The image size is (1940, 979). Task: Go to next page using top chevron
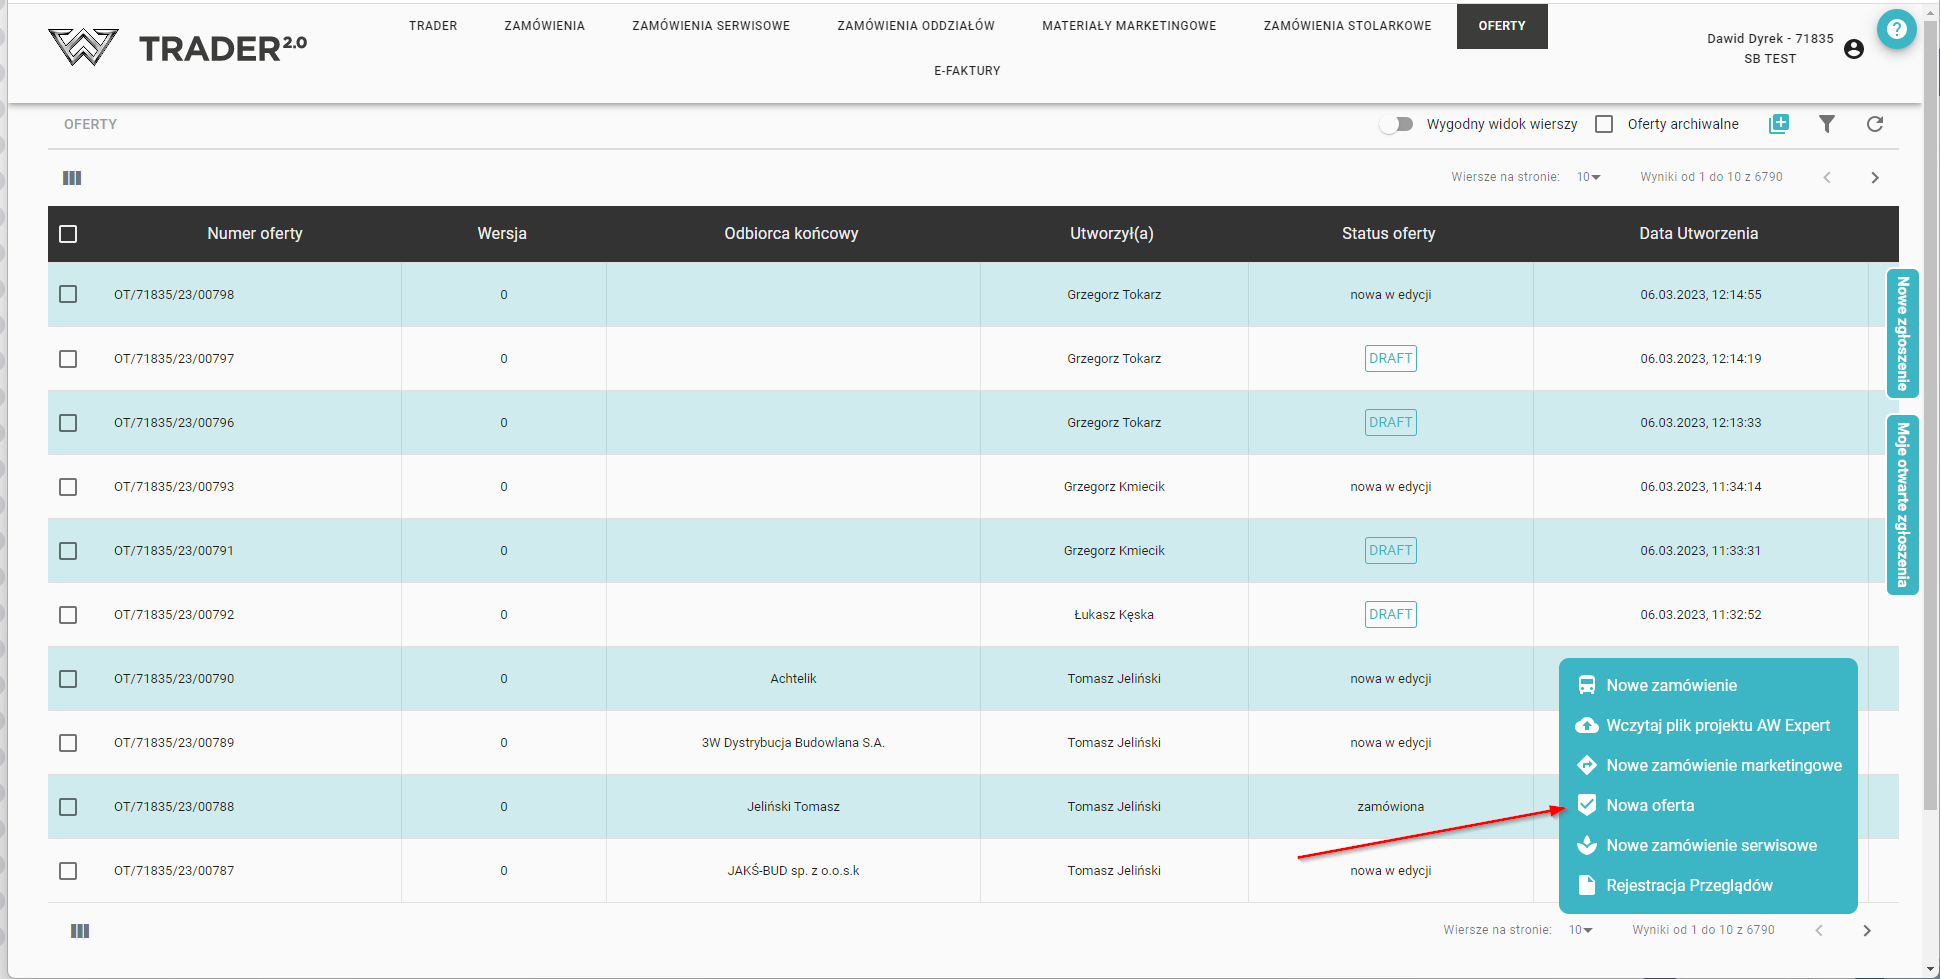click(x=1874, y=178)
